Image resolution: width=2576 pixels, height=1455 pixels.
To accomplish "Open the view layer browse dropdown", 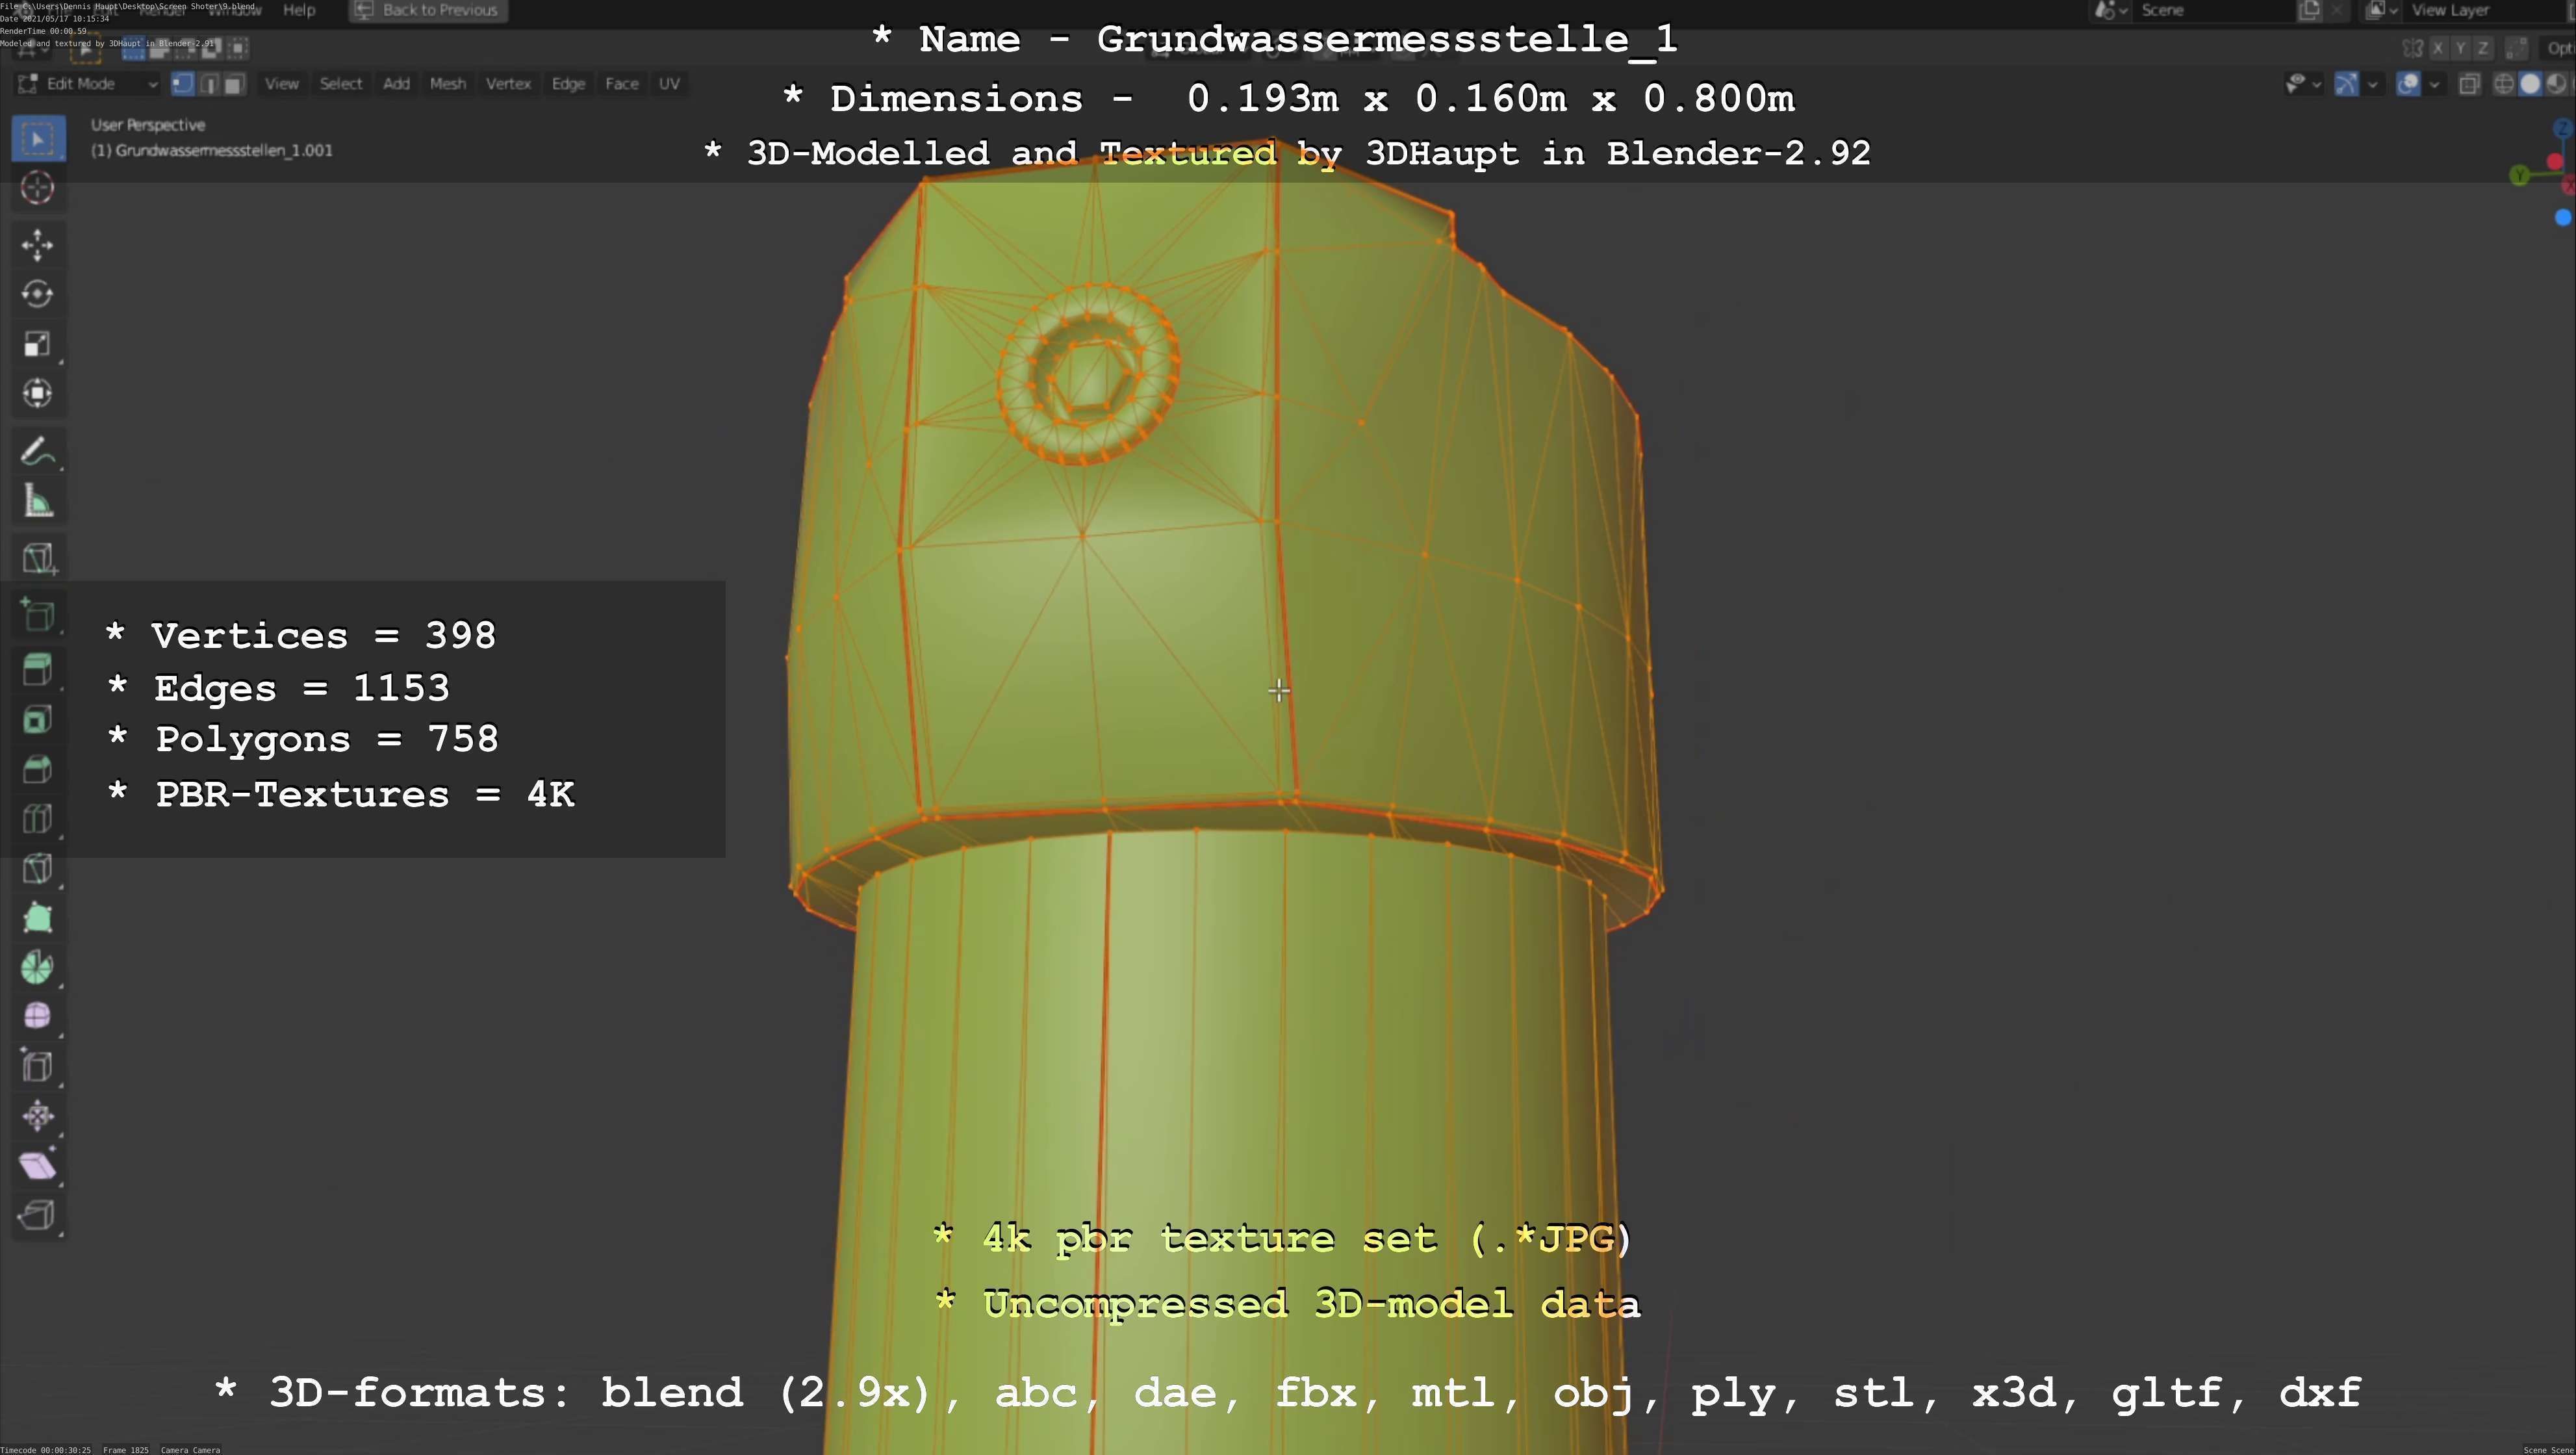I will click(x=2381, y=10).
